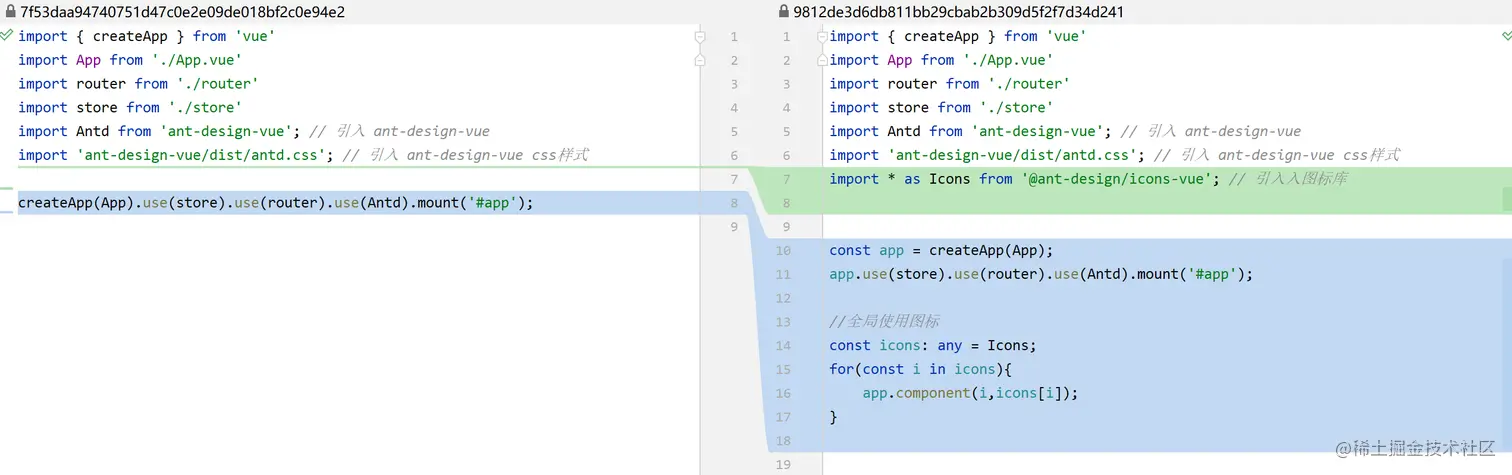The height and width of the screenshot is (475, 1512).
Task: Click the green checkmark in the 7f53daa pane
Action: tap(7, 35)
